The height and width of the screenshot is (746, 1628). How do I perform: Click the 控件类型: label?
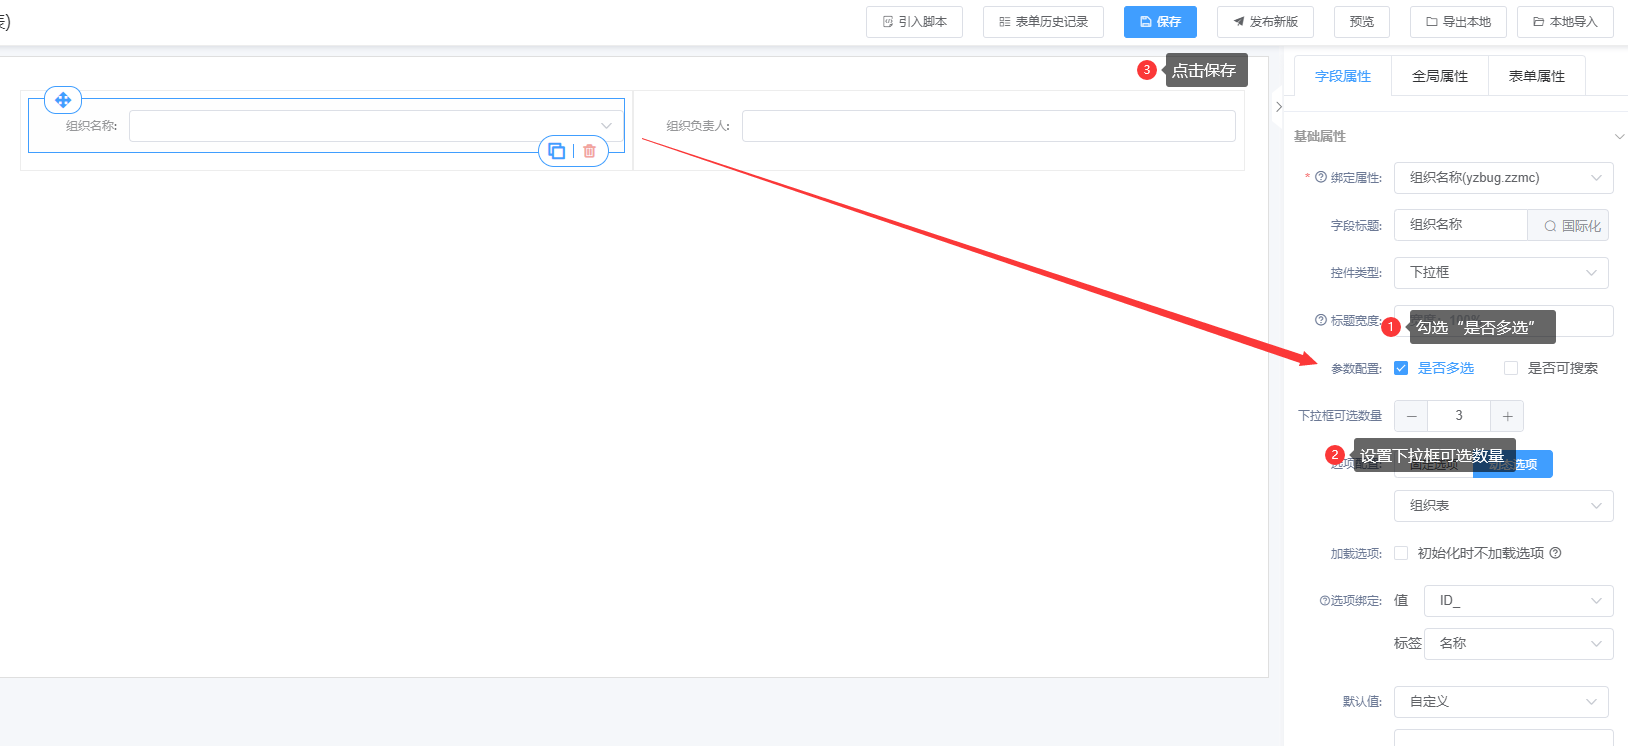coord(1356,273)
